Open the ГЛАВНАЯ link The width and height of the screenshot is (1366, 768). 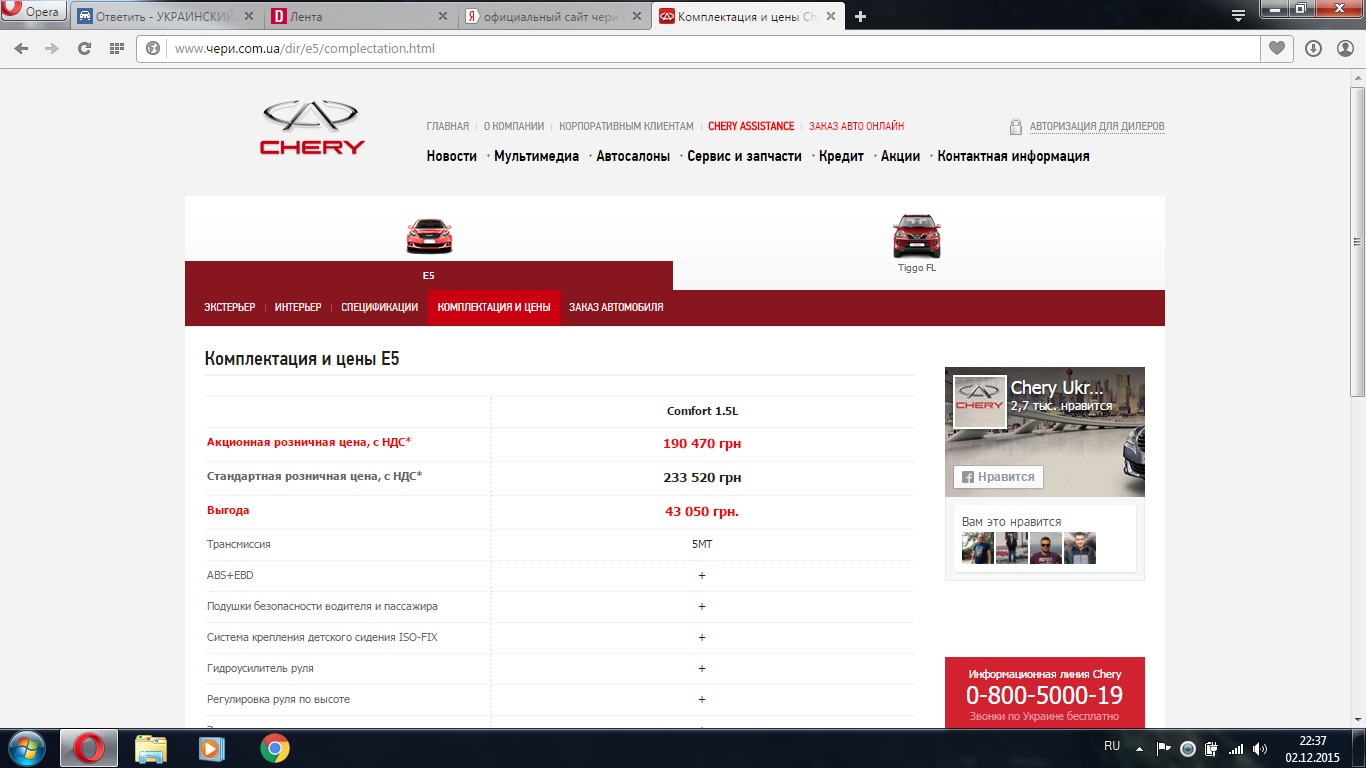coord(447,126)
